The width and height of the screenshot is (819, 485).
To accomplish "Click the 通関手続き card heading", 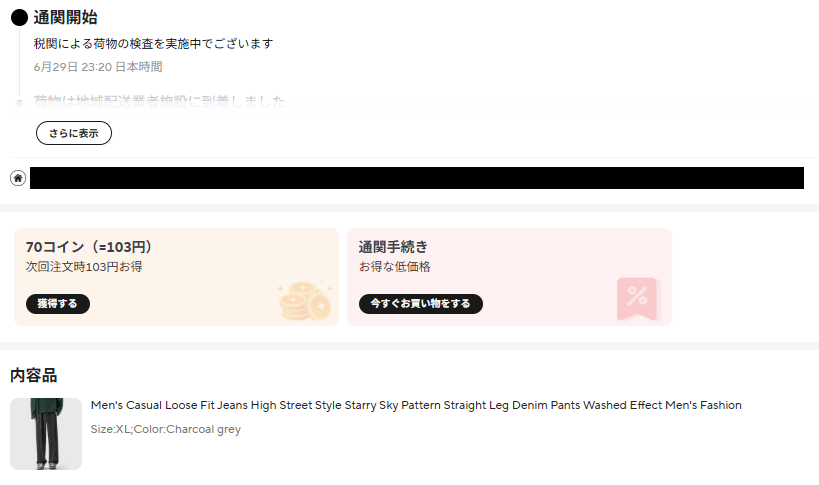I will coord(393,247).
